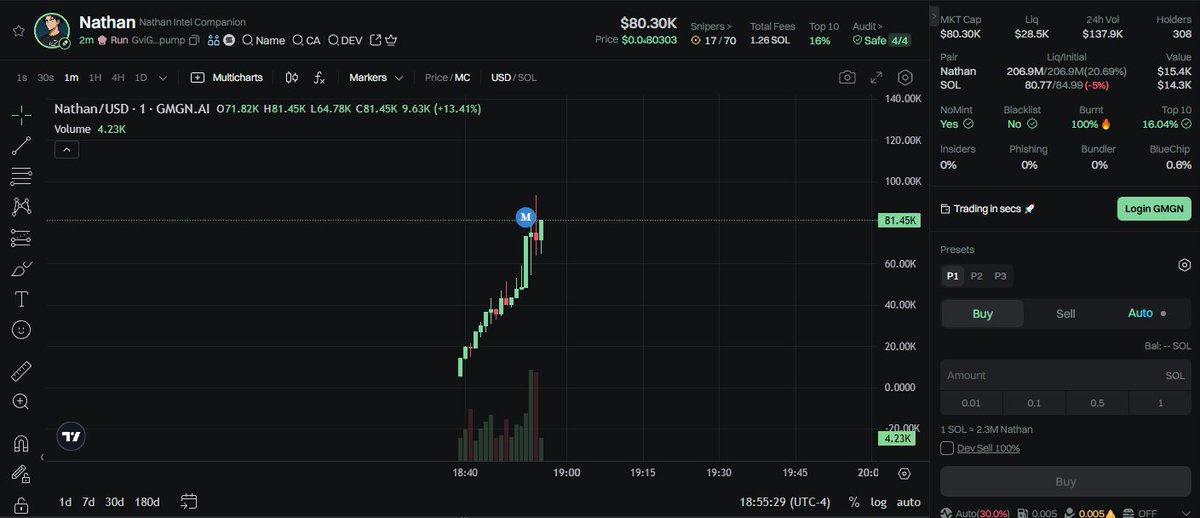
Task: Select the text annotation tool
Action: pyautogui.click(x=21, y=299)
